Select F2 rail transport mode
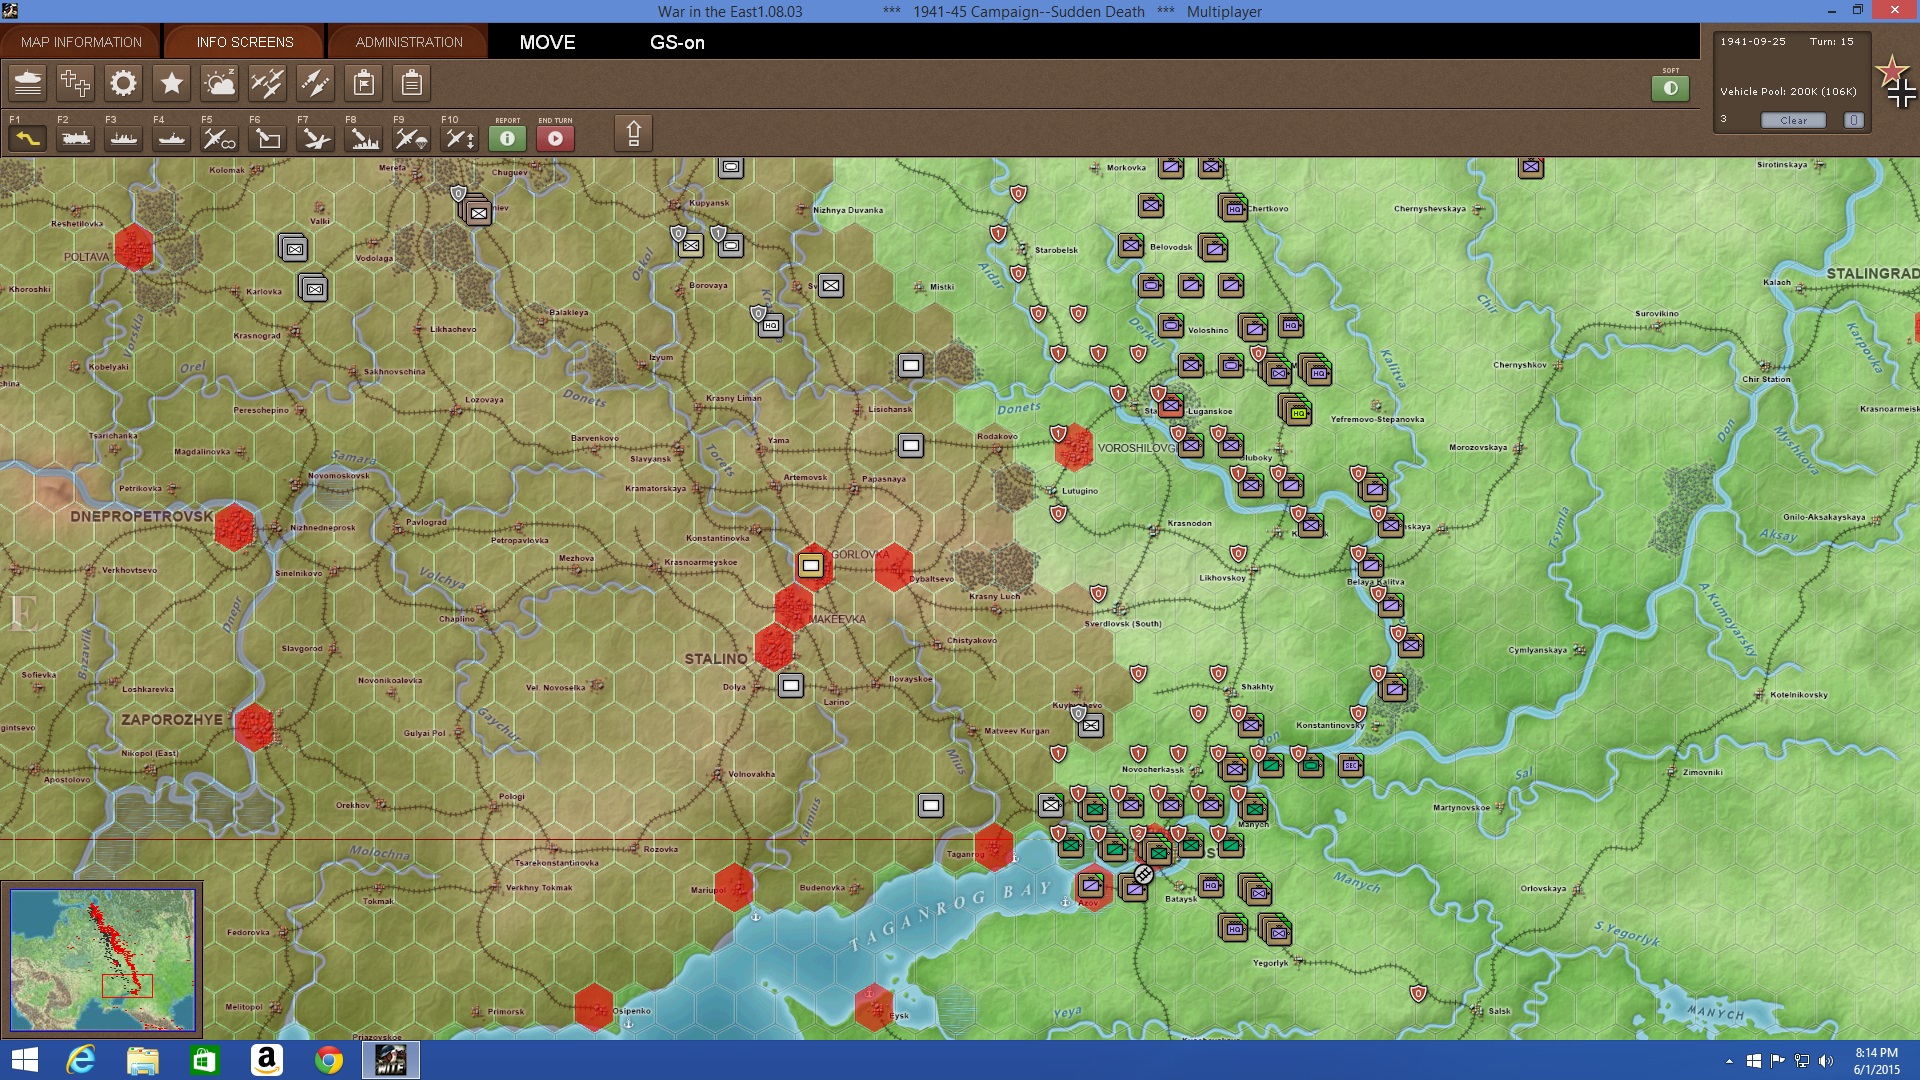This screenshot has height=1080, width=1920. [x=76, y=138]
